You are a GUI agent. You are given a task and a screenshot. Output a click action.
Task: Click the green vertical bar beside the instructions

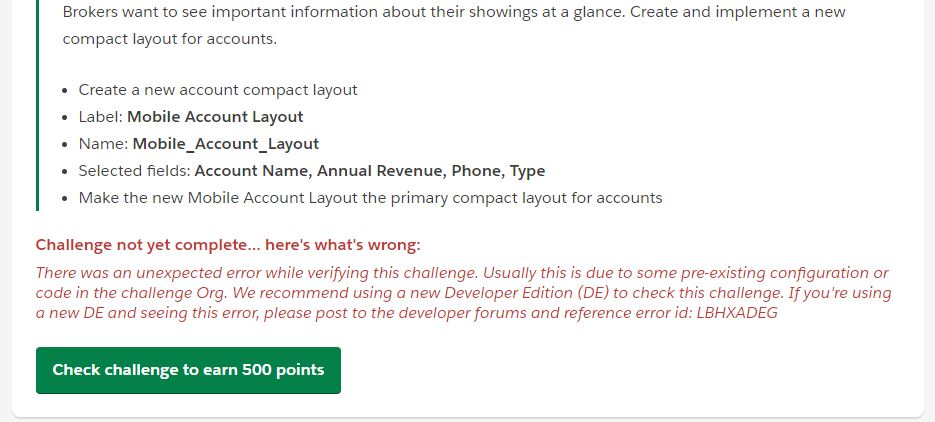coord(38,105)
